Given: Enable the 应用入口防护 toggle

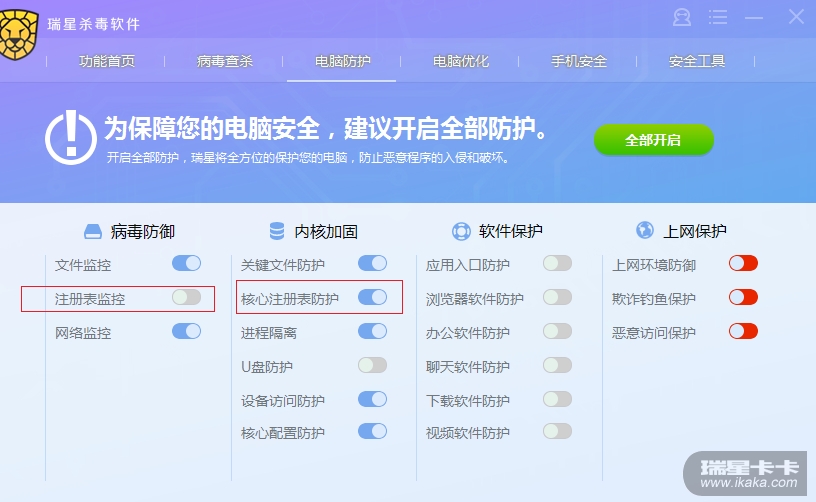Looking at the screenshot, I should point(557,263).
